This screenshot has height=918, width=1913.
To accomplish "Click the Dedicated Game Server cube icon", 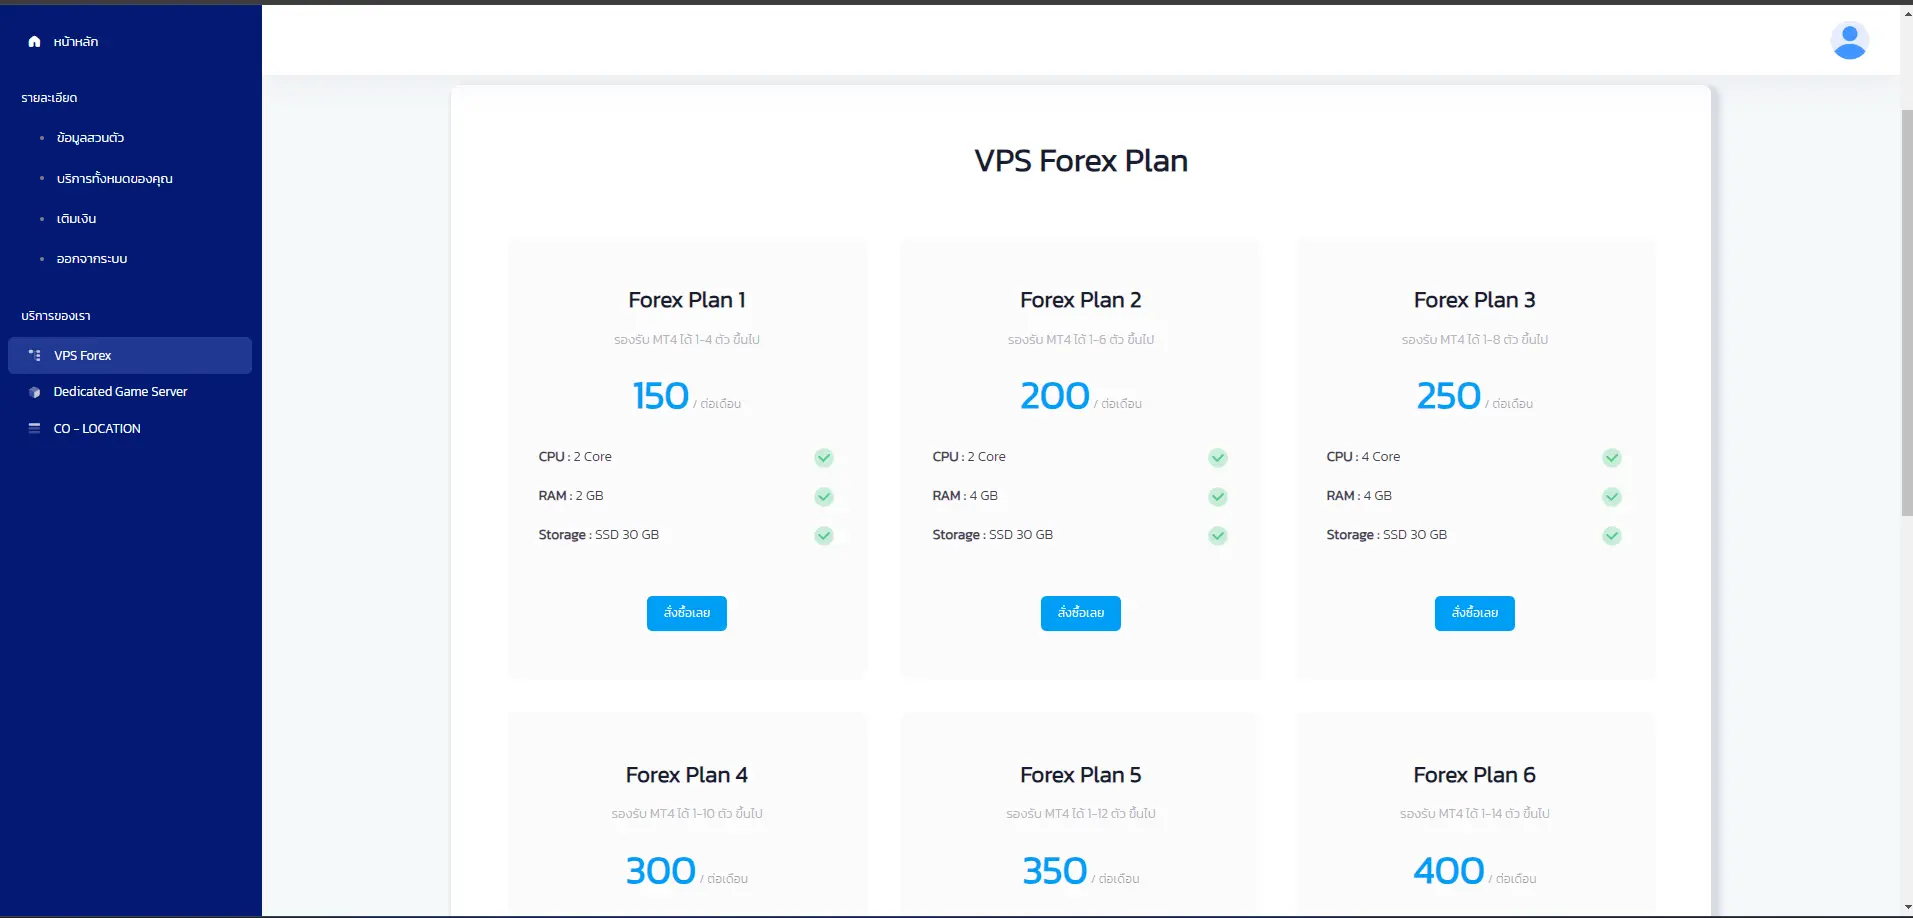I will click(35, 392).
